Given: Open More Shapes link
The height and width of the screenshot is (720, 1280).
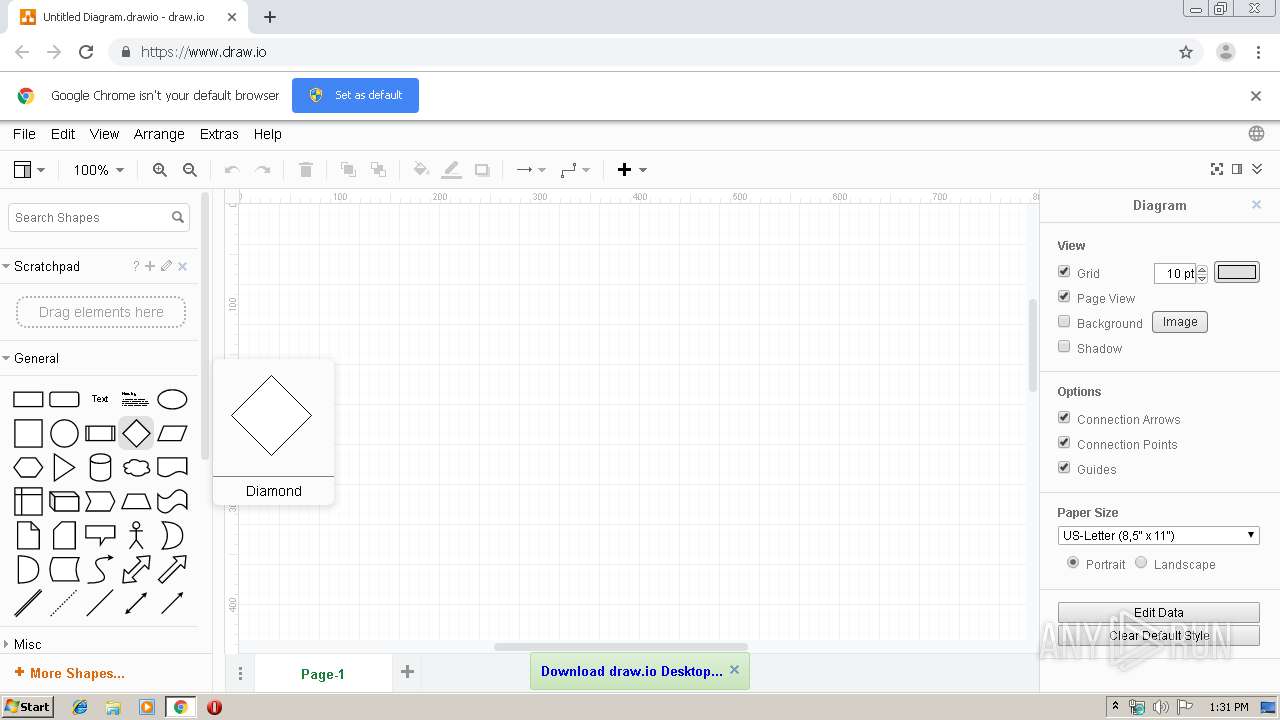Looking at the screenshot, I should (70, 673).
